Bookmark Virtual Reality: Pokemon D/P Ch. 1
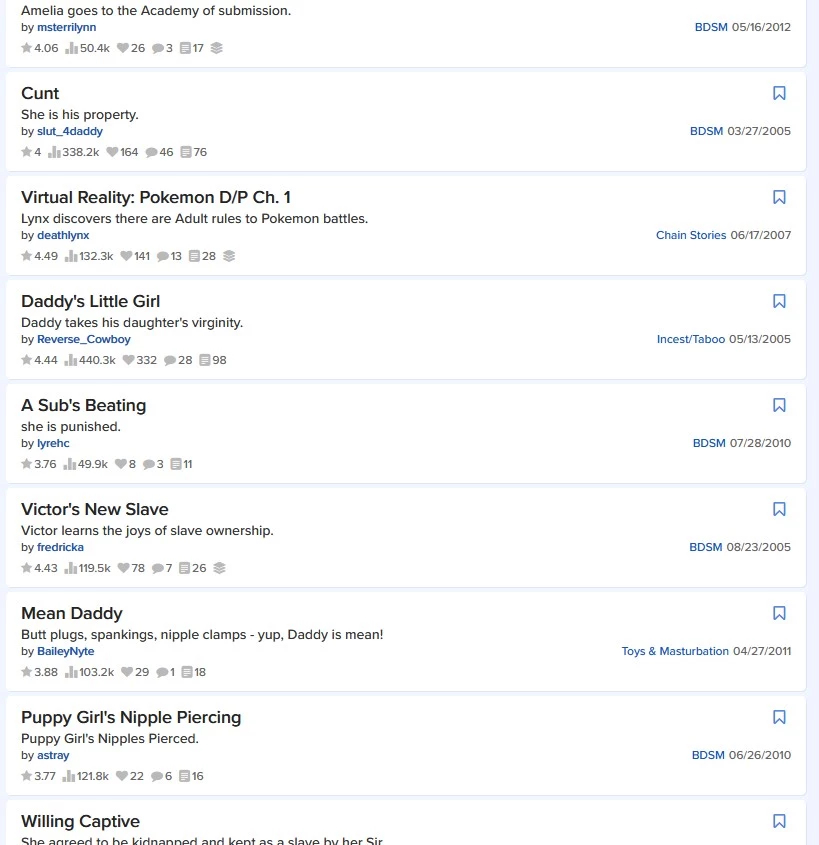 [779, 197]
